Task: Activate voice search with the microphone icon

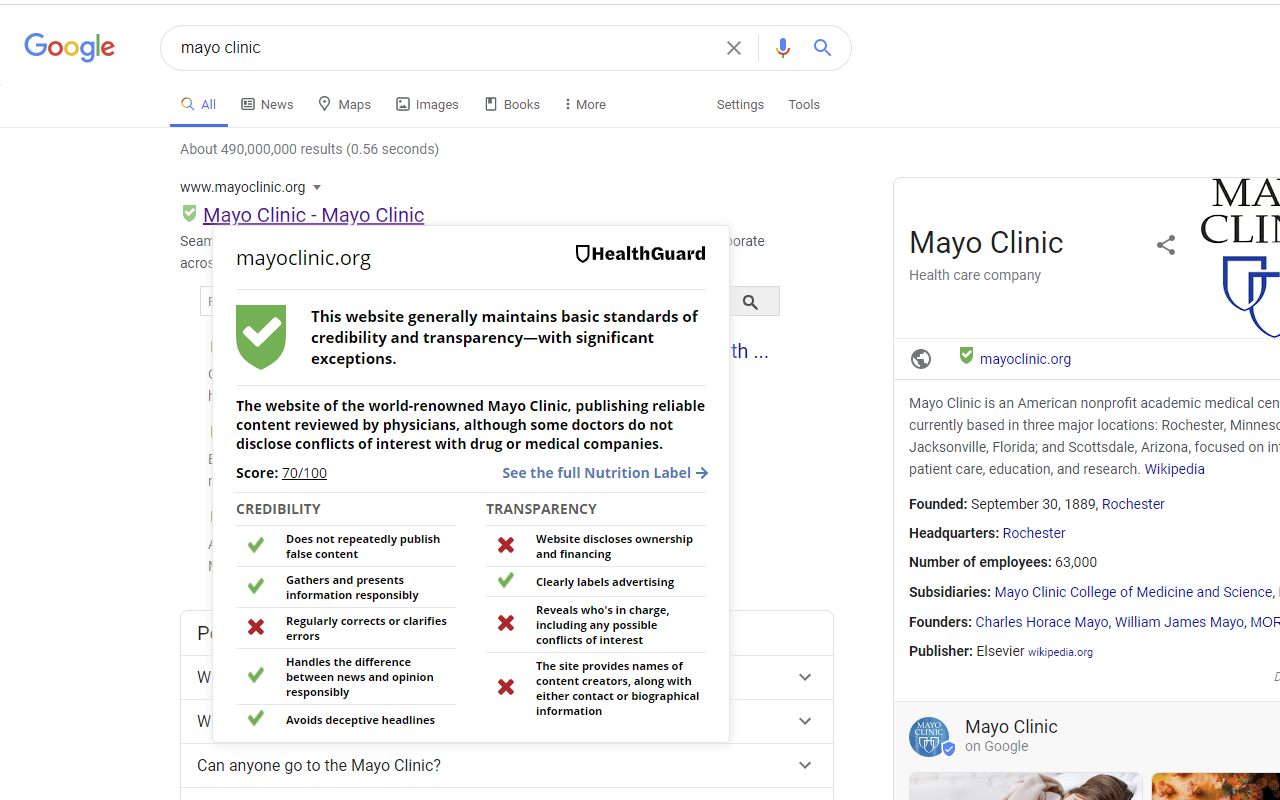Action: (x=782, y=47)
